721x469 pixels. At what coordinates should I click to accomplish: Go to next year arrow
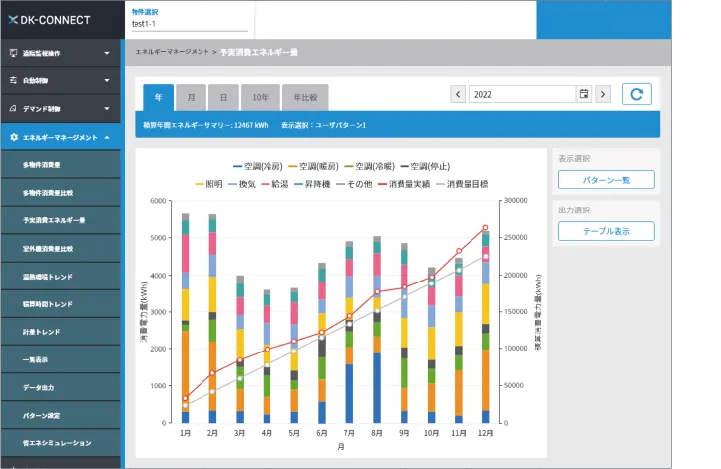[603, 94]
